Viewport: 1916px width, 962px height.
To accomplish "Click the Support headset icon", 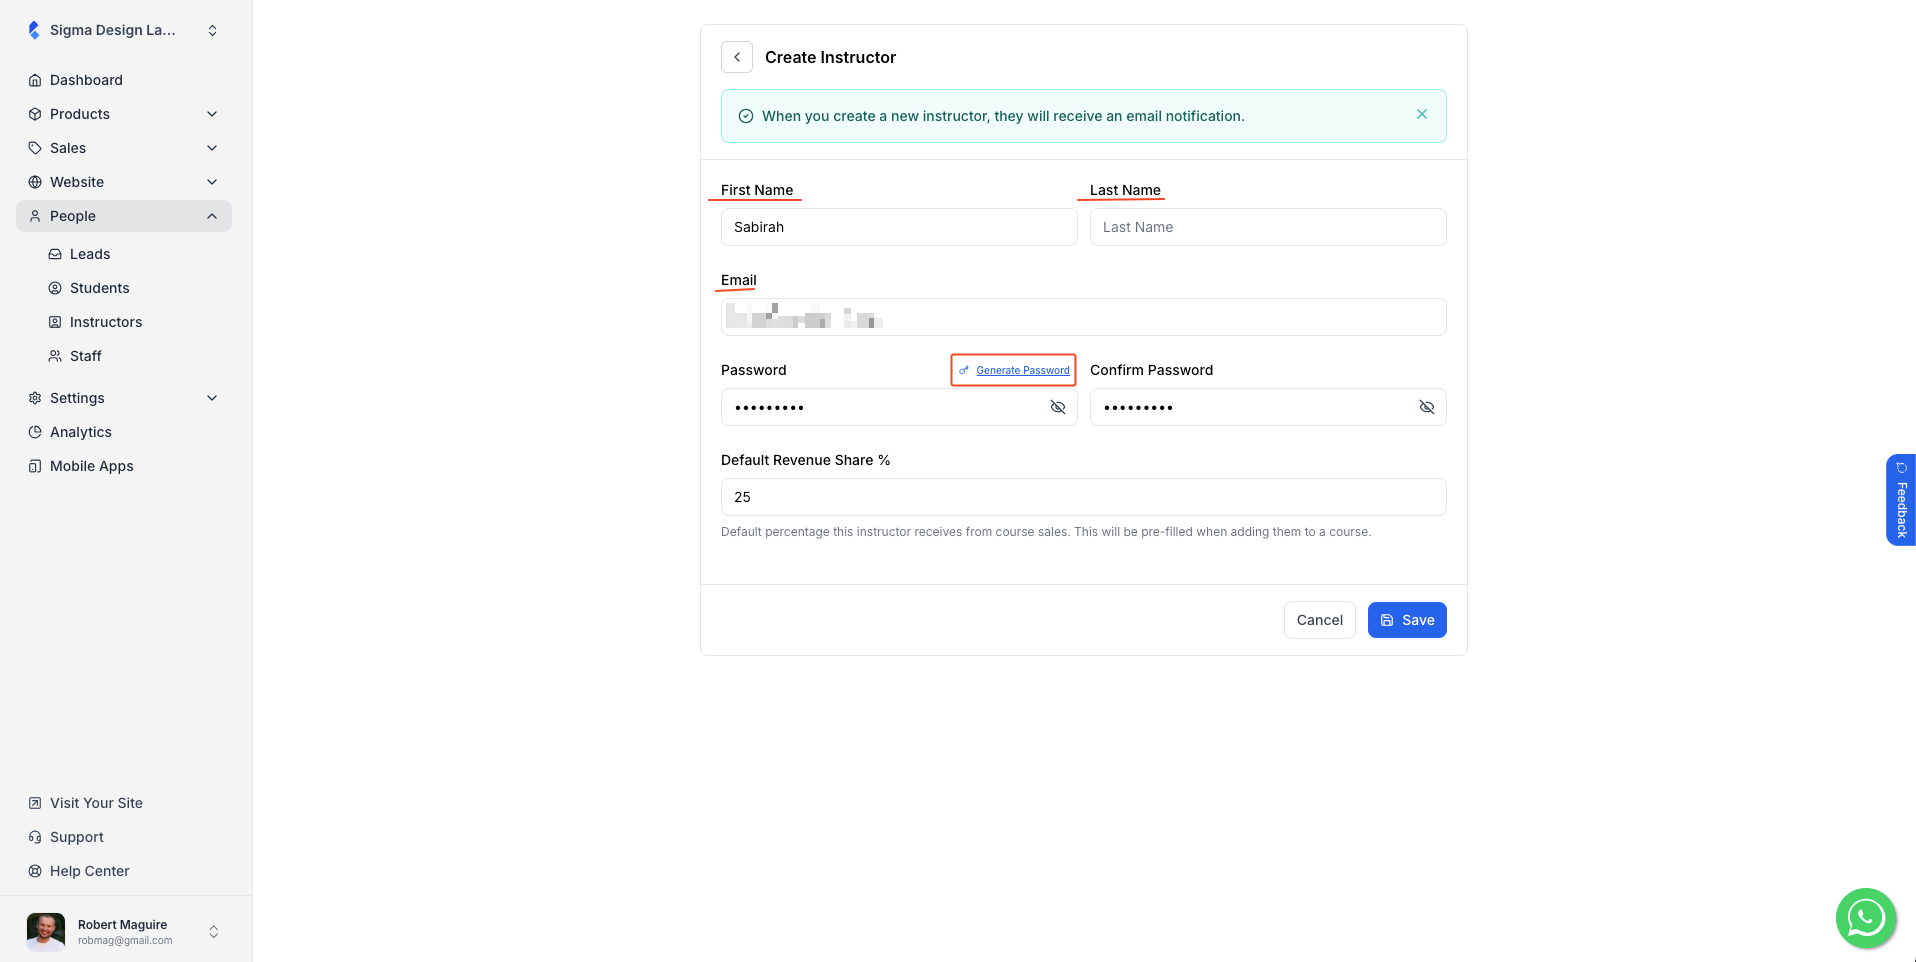I will (35, 837).
